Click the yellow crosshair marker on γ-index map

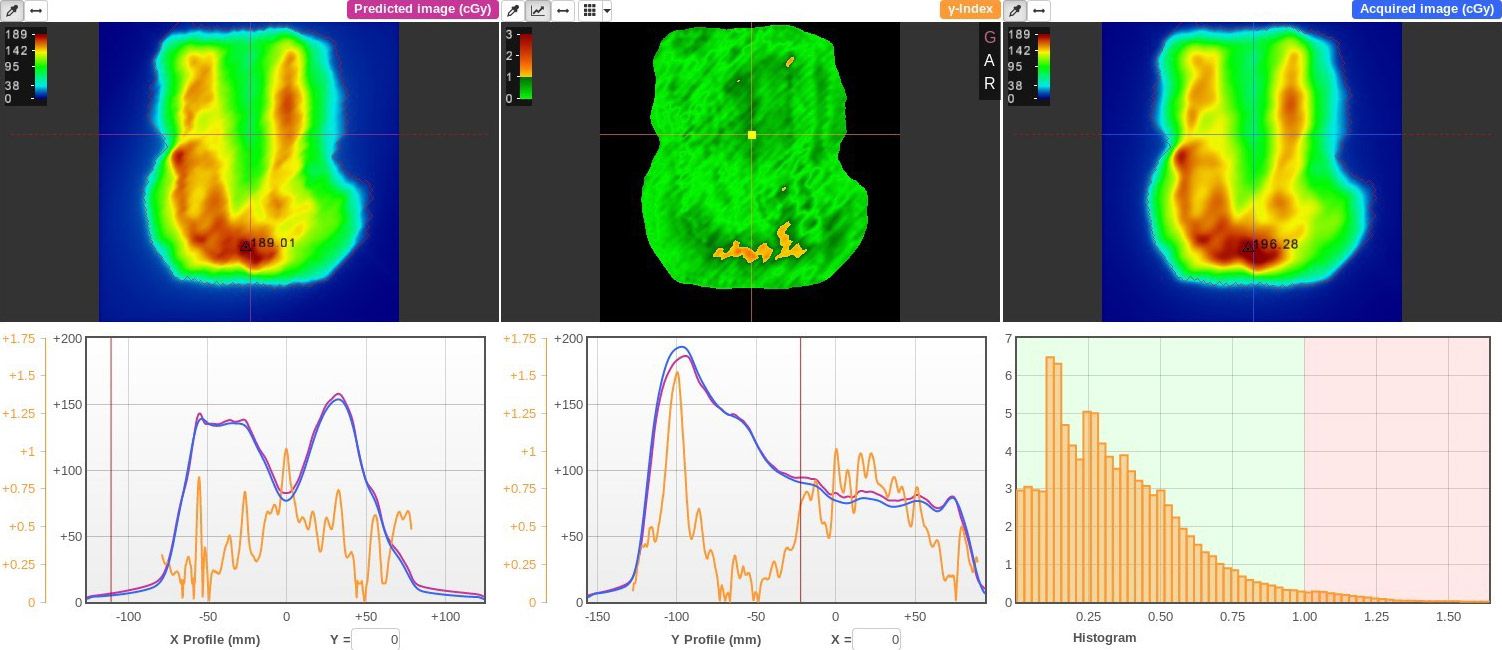pyautogui.click(x=752, y=134)
